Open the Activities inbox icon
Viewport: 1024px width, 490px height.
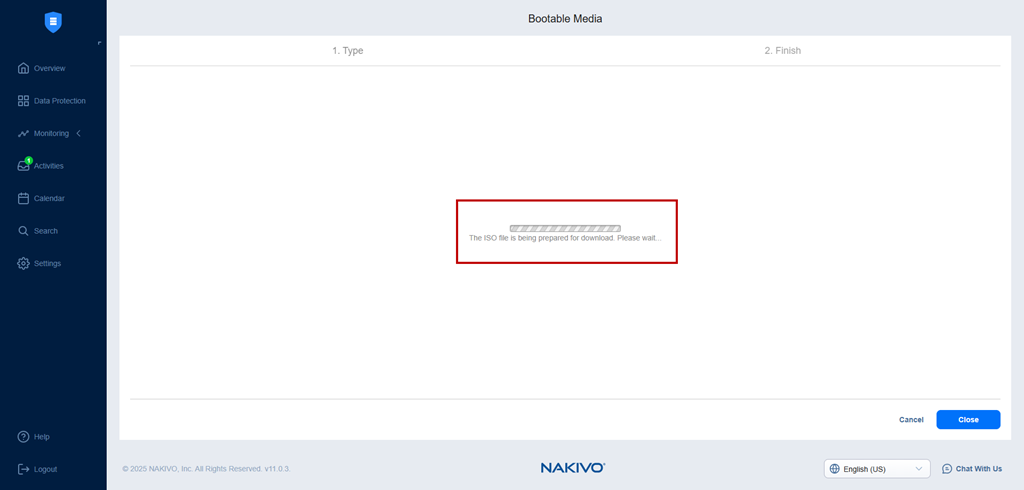[x=24, y=166]
